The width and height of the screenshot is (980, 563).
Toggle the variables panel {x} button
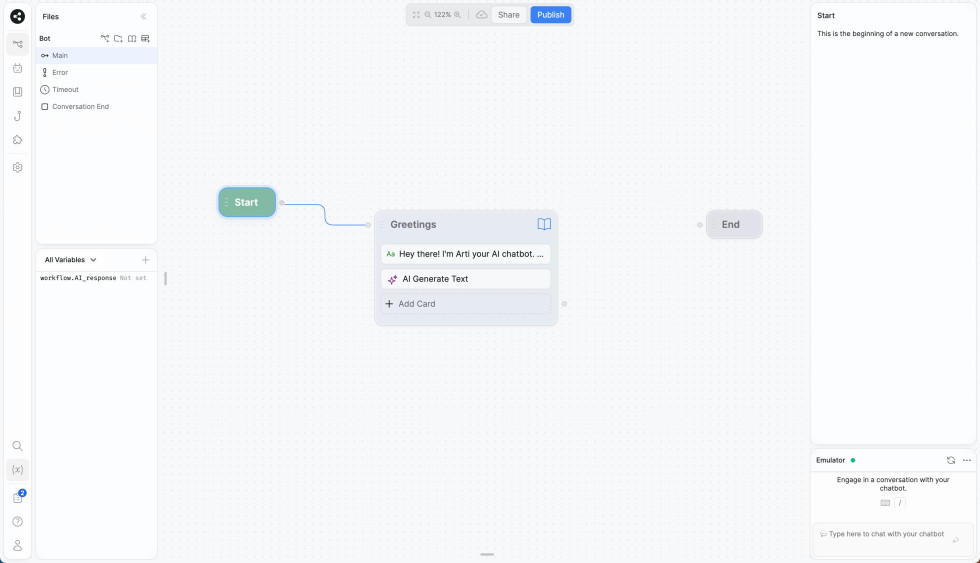point(17,469)
